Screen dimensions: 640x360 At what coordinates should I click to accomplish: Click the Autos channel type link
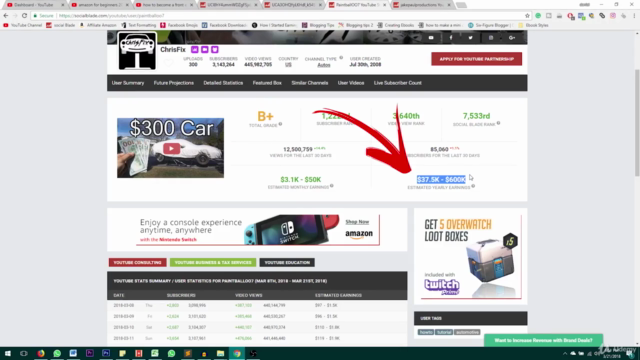[324, 65]
